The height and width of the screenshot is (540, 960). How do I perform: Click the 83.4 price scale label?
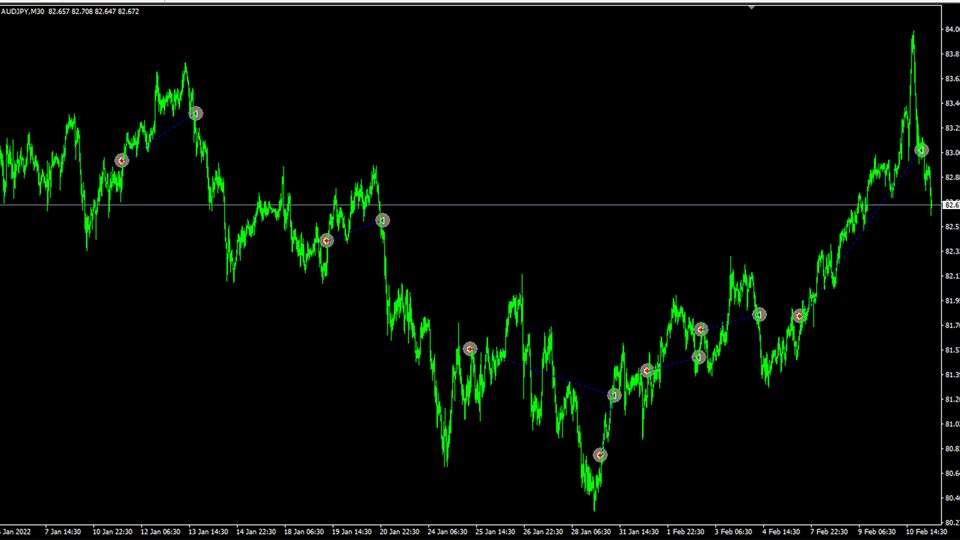(952, 103)
